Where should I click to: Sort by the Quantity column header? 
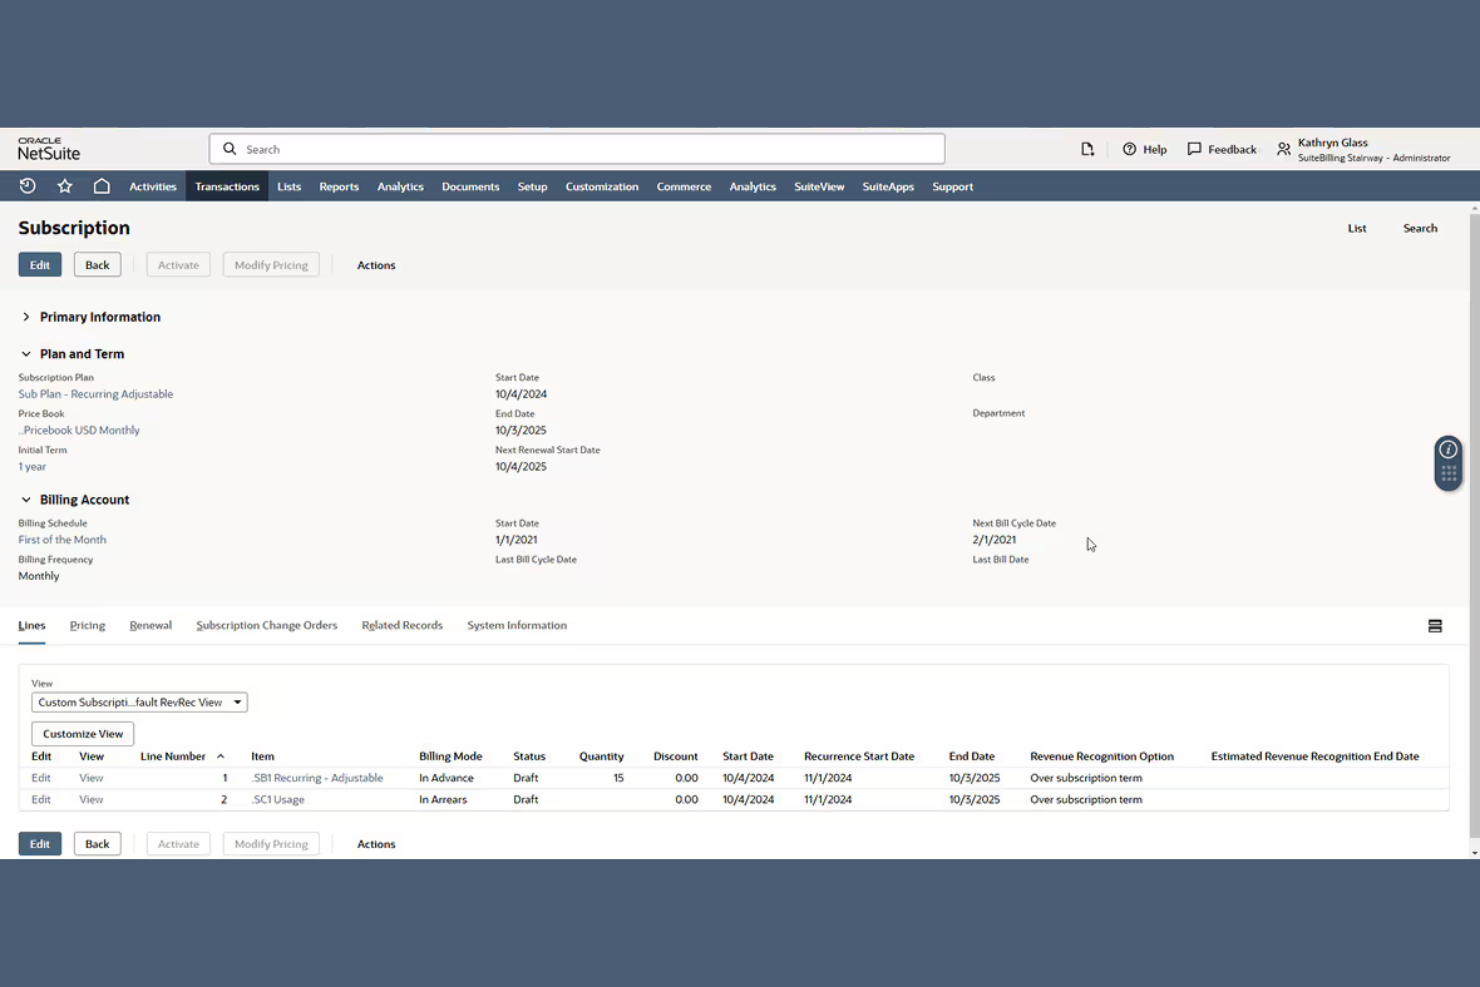(x=601, y=756)
